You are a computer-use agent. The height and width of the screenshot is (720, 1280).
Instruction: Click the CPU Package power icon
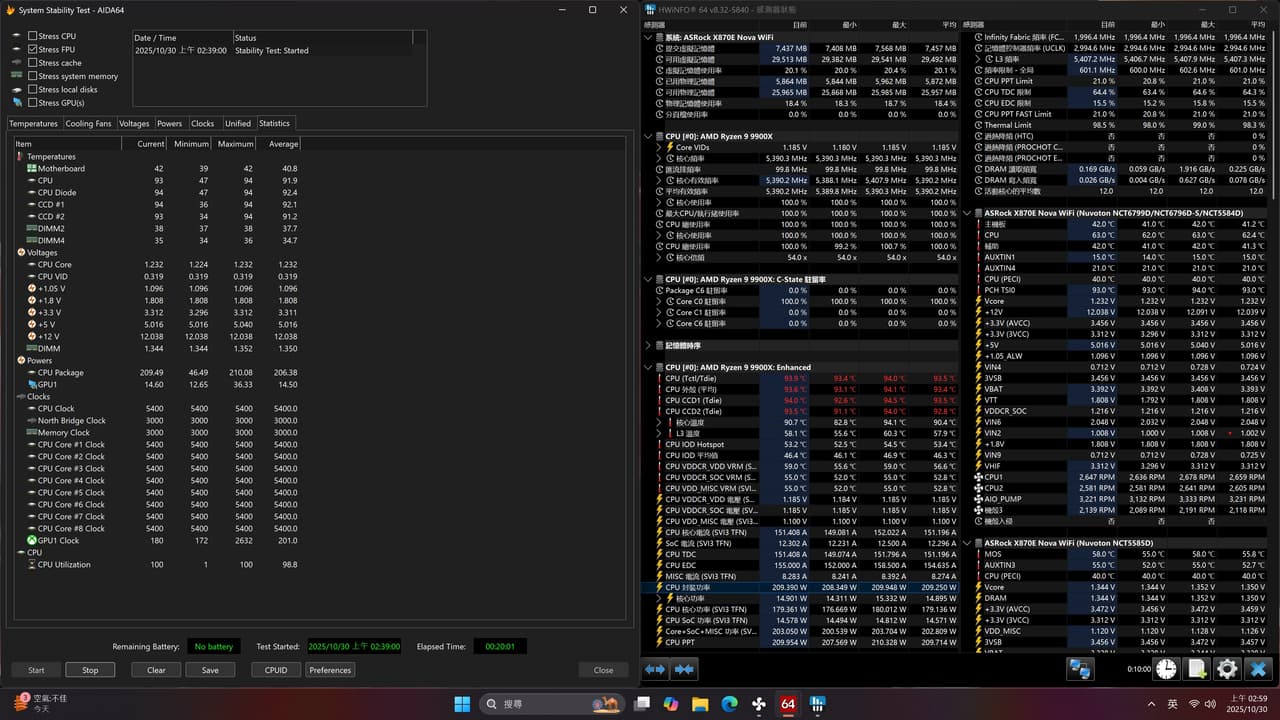(31, 373)
